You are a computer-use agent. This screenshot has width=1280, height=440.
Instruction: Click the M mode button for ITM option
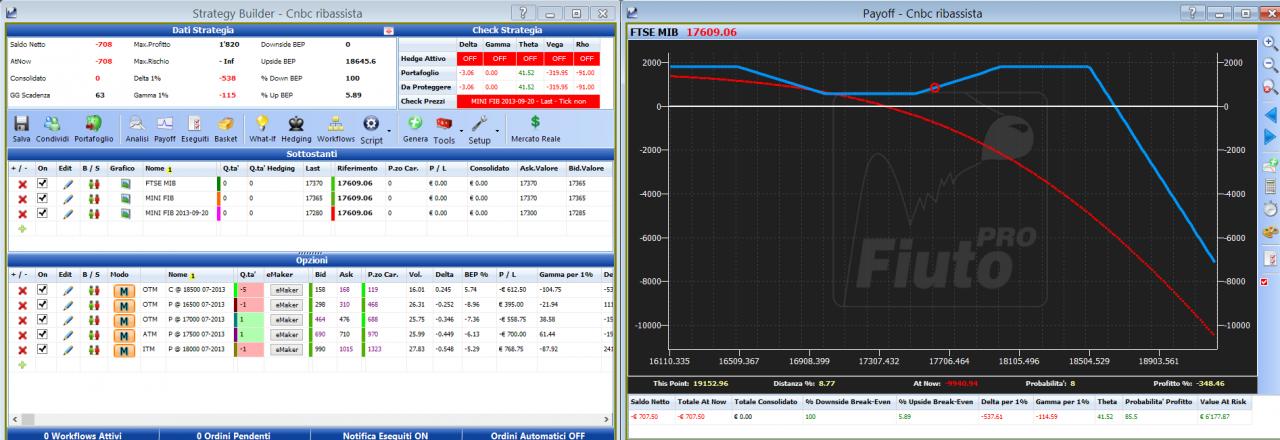[x=124, y=350]
